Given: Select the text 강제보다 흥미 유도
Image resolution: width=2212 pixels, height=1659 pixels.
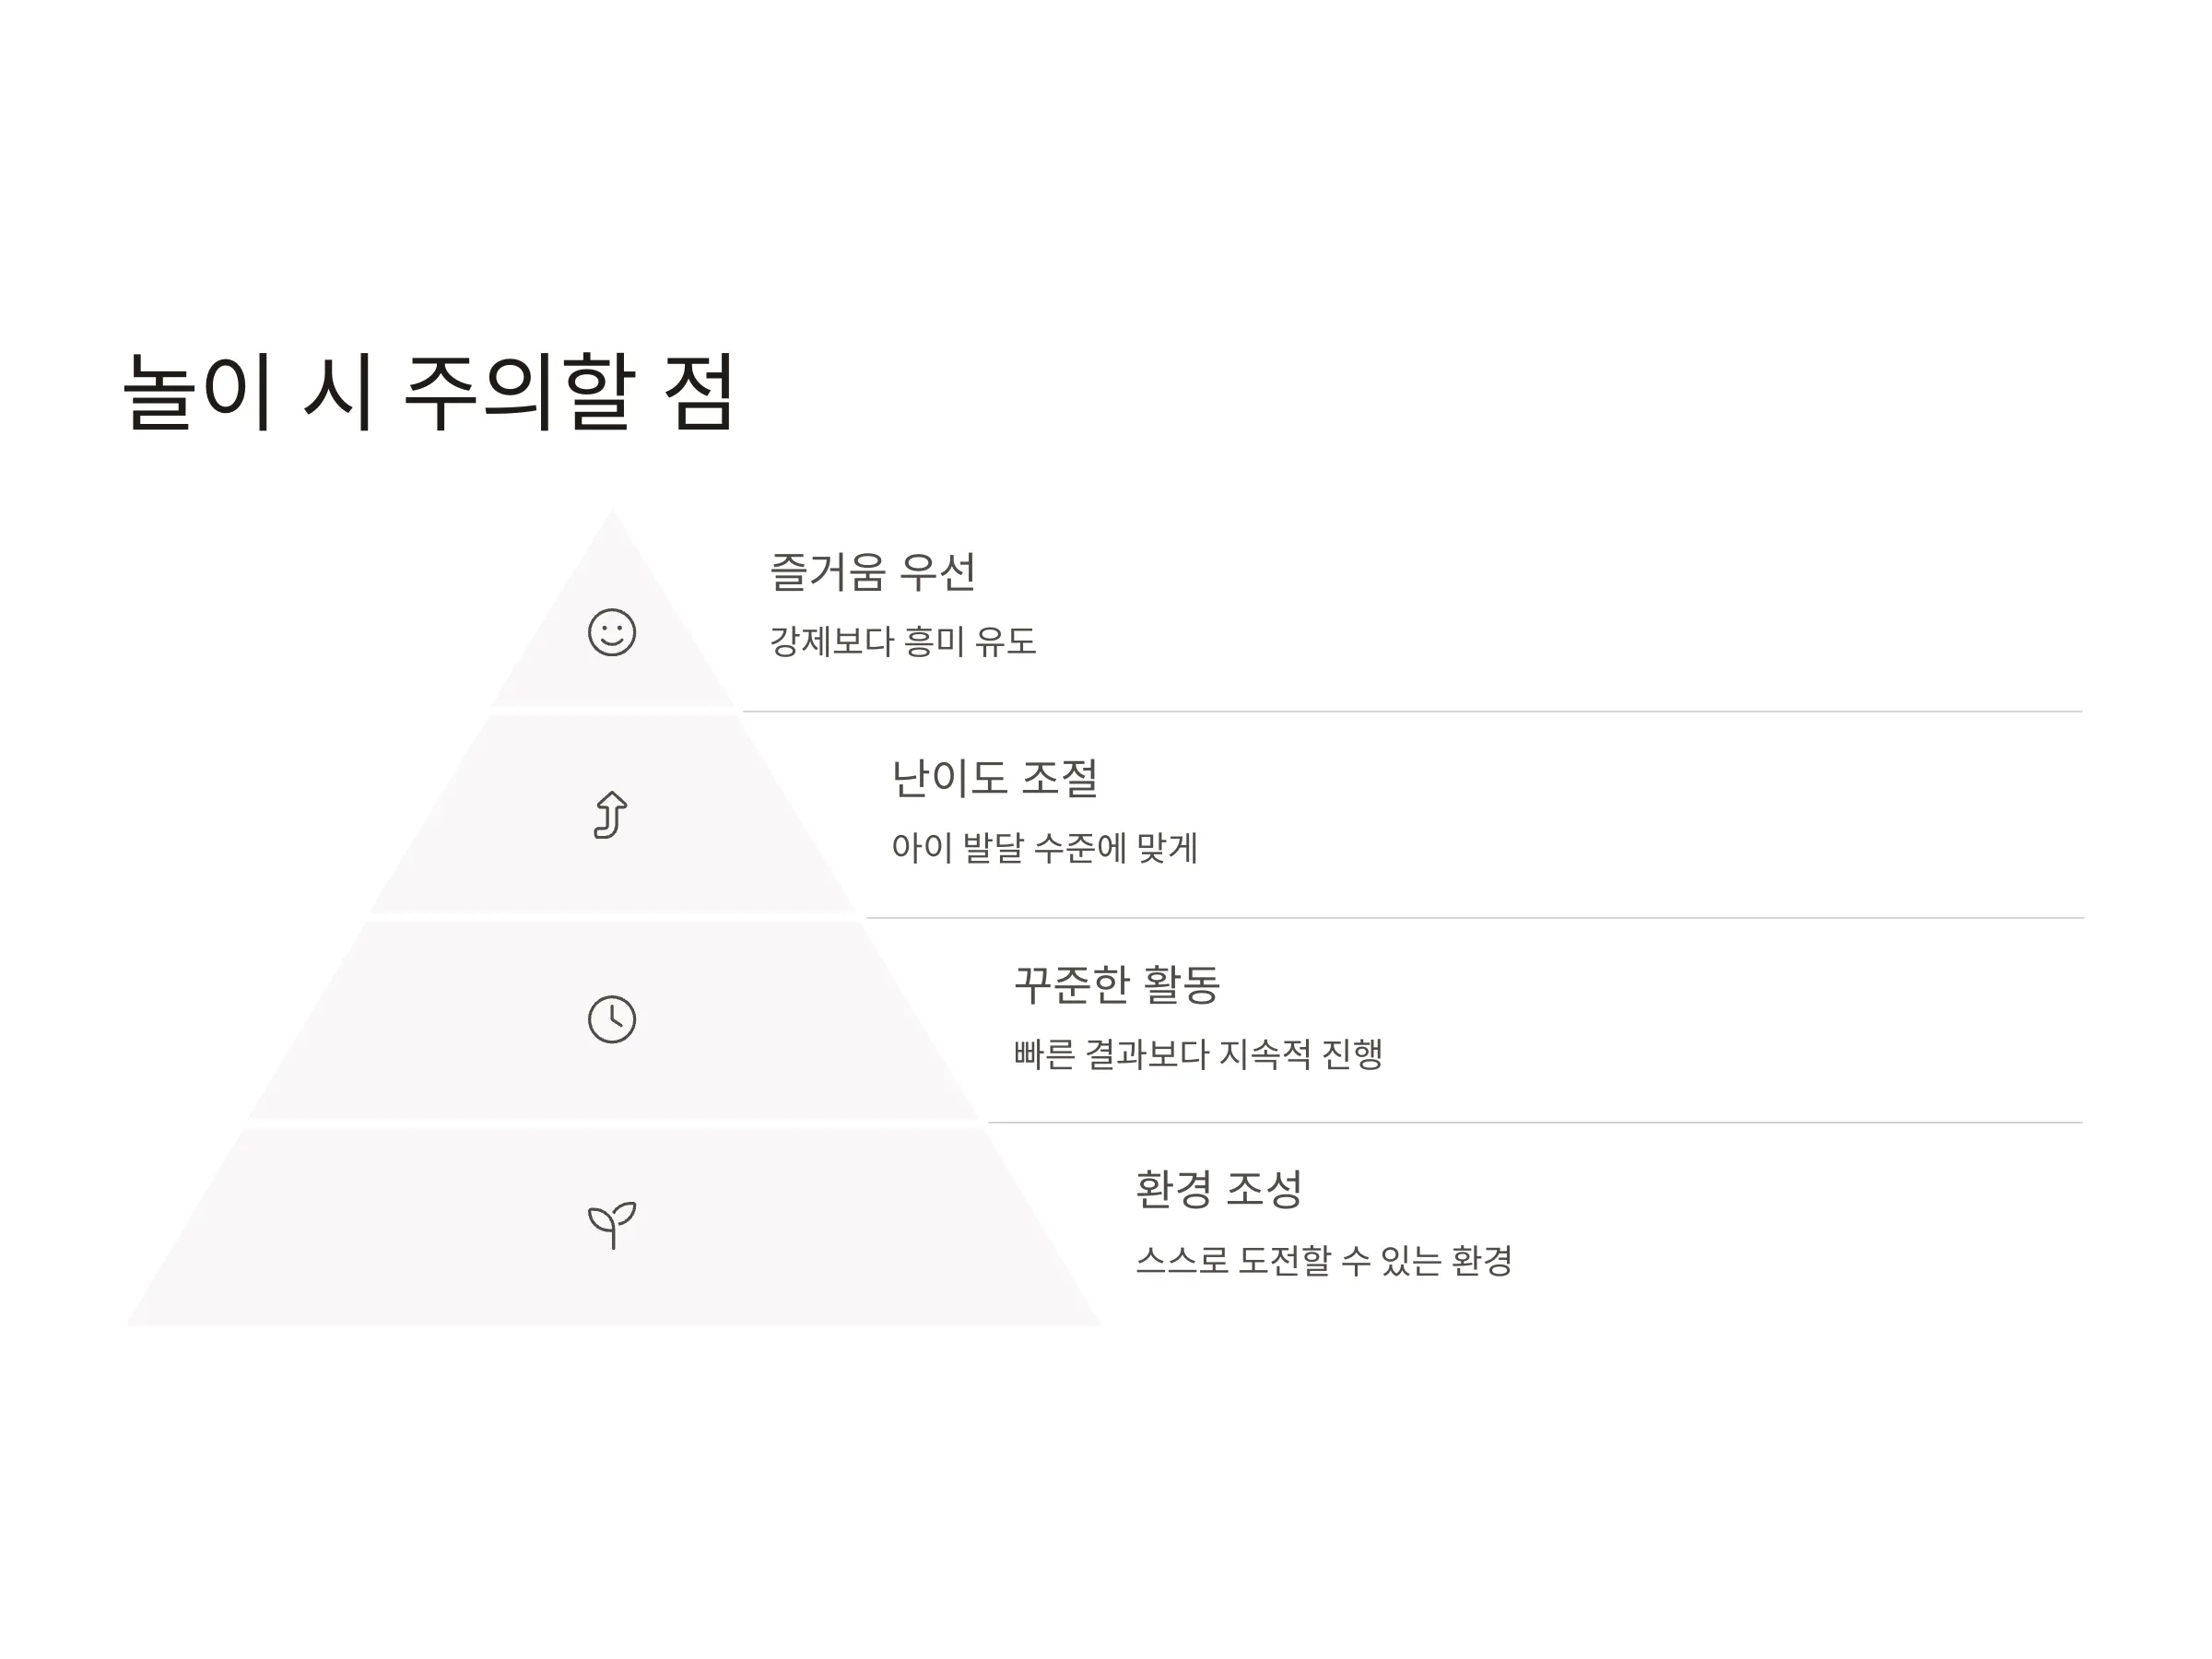Looking at the screenshot, I should pos(903,641).
